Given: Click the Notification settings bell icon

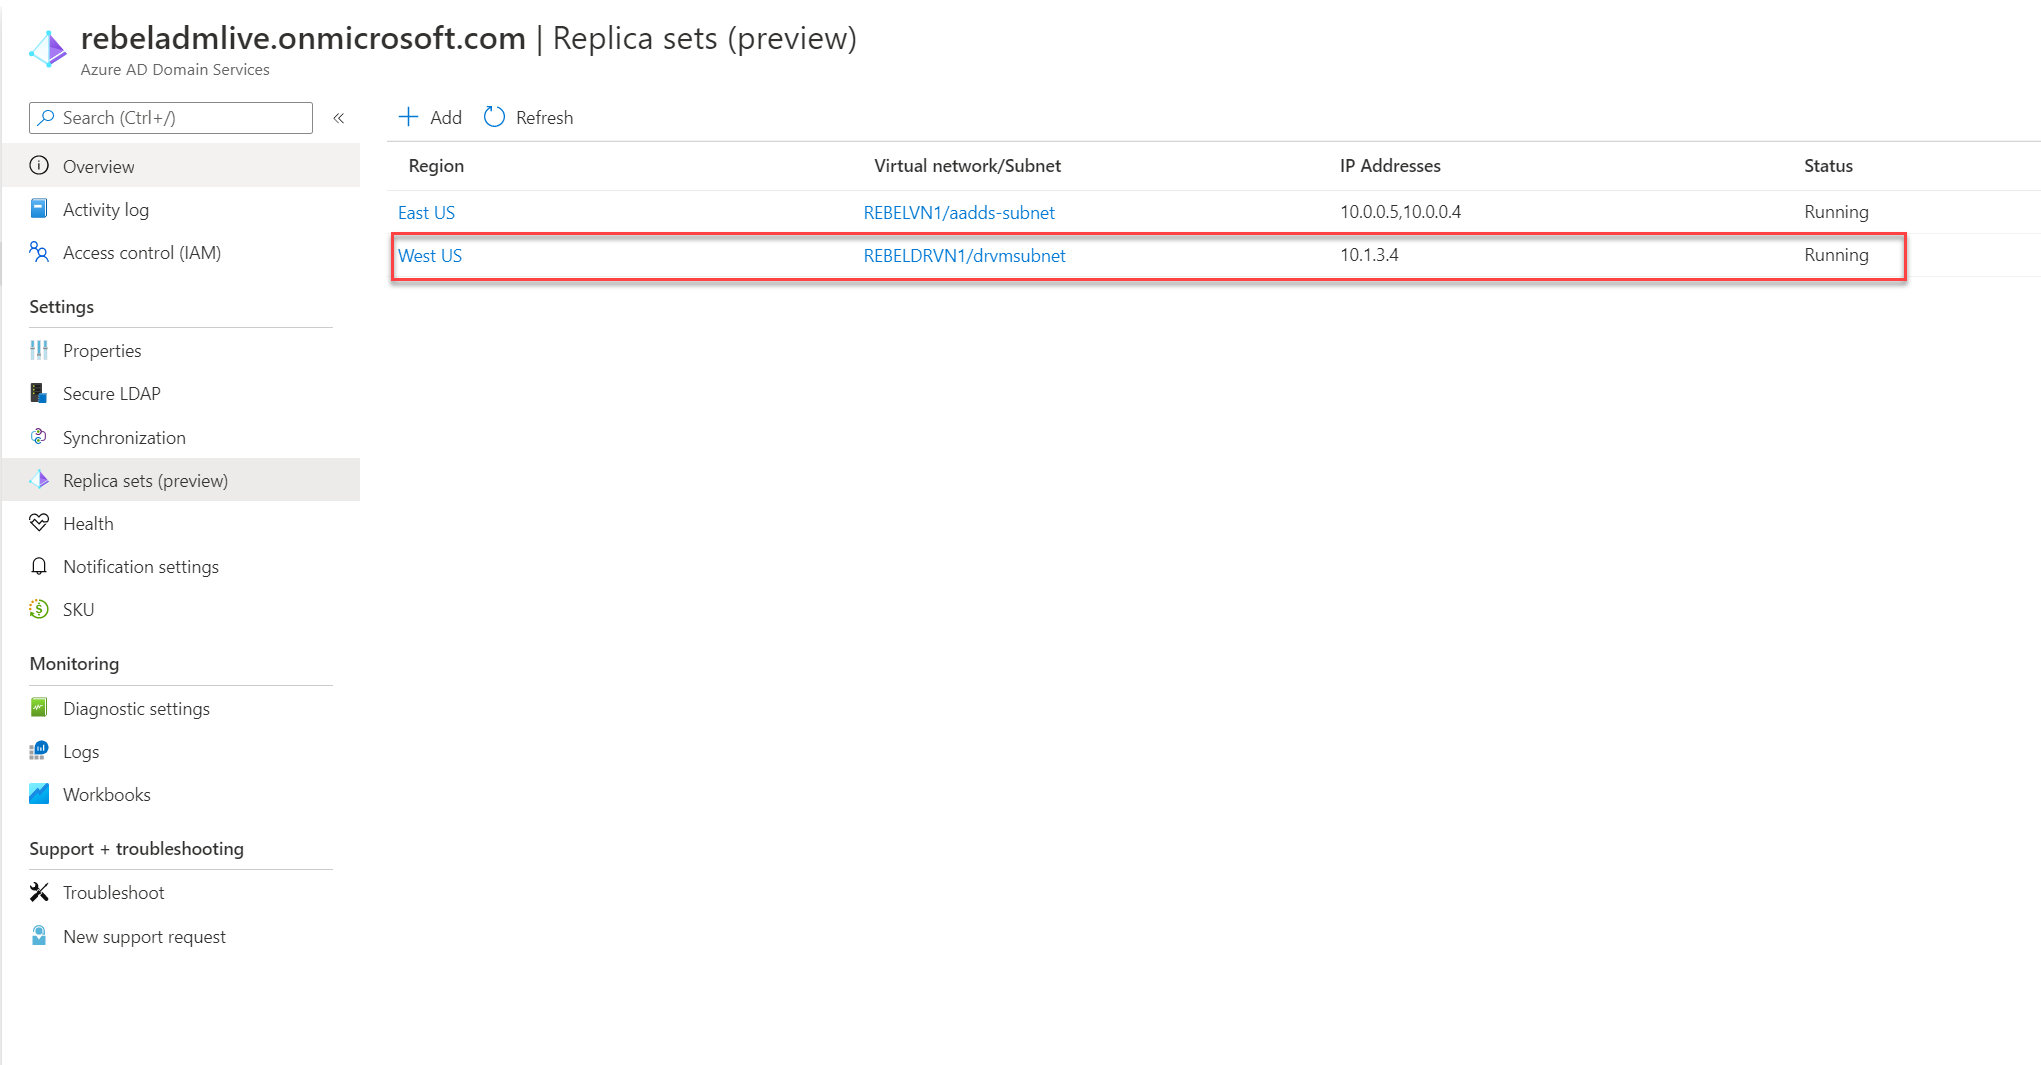Looking at the screenshot, I should point(39,566).
